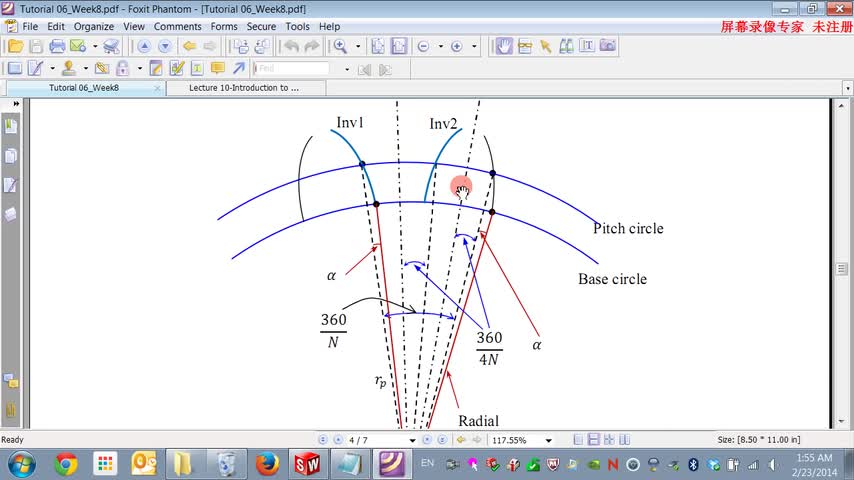The width and height of the screenshot is (854, 480).
Task: Click the rectangle form tool icon
Action: [15, 69]
